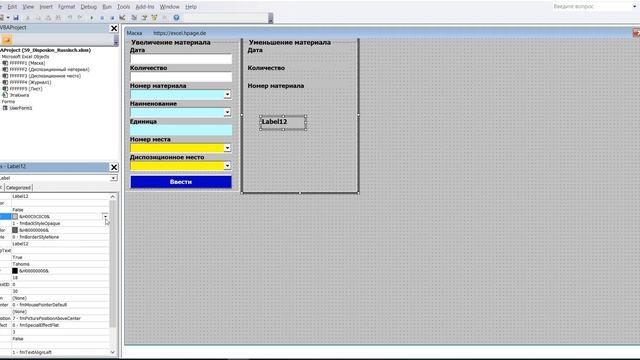Open the Add-Ins menu
The height and width of the screenshot is (360, 640).
(x=145, y=7)
